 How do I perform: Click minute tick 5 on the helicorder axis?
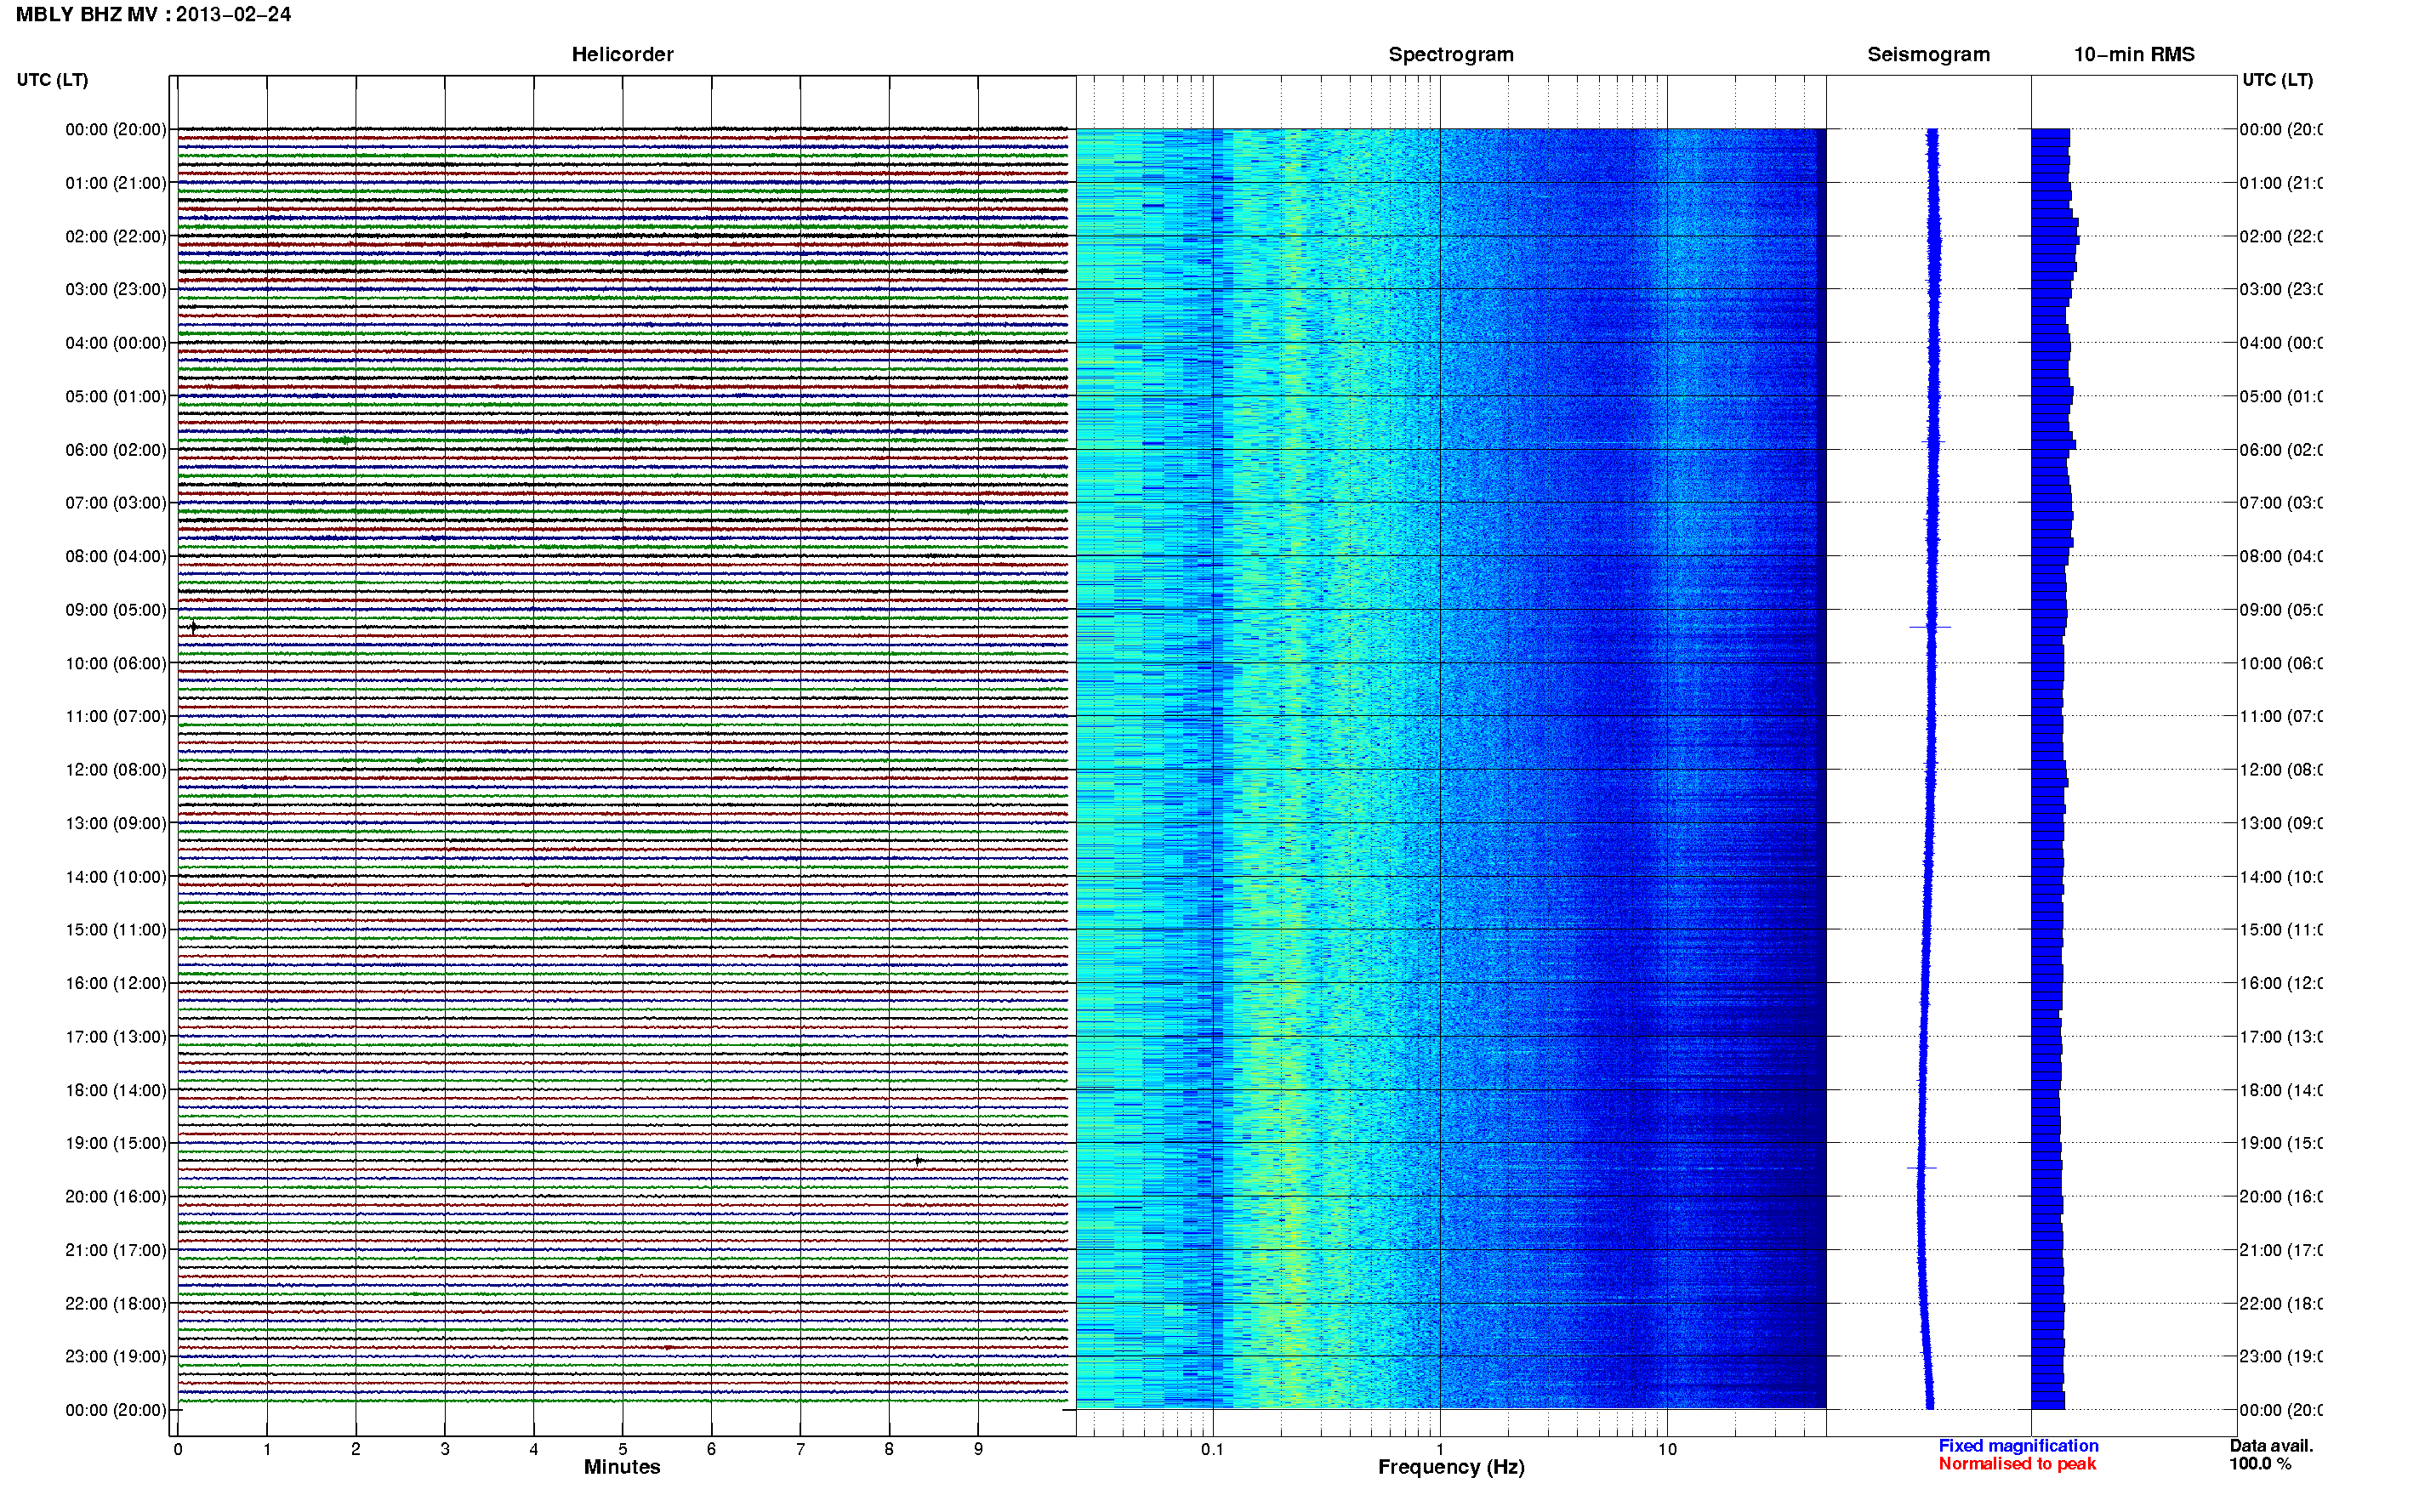pyautogui.click(x=622, y=1448)
